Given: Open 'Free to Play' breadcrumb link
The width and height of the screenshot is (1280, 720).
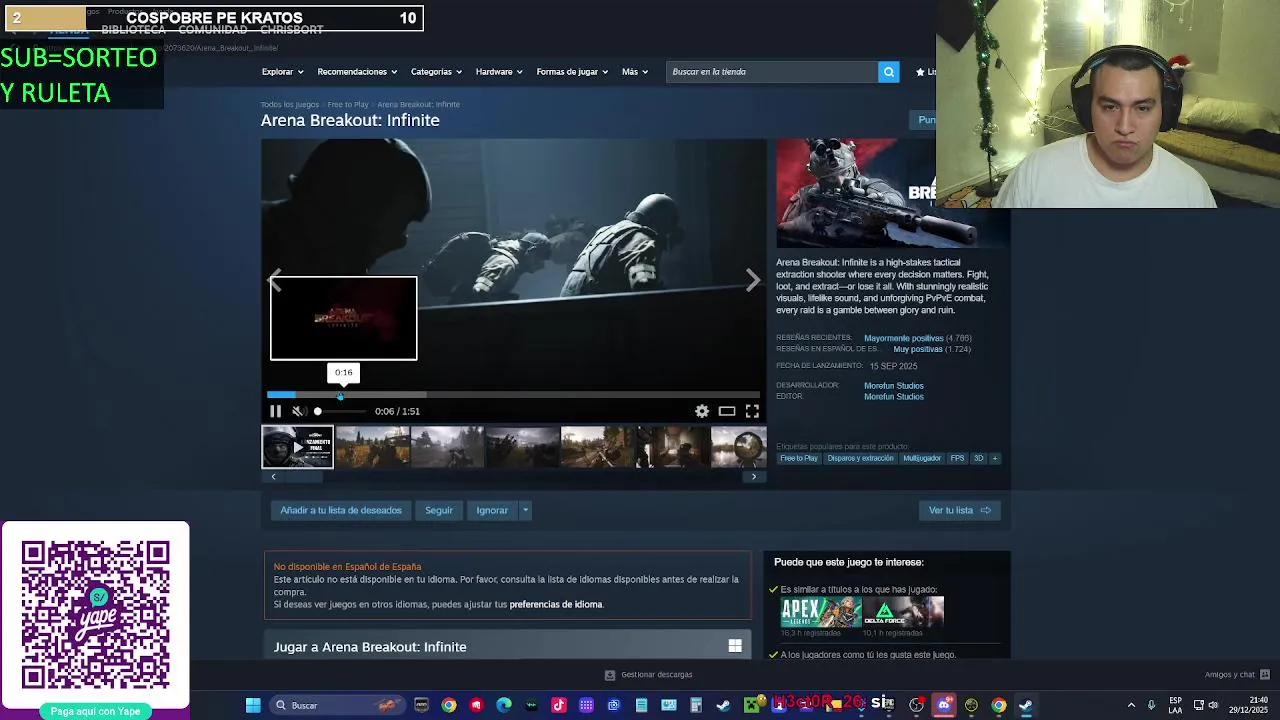Looking at the screenshot, I should (x=348, y=104).
